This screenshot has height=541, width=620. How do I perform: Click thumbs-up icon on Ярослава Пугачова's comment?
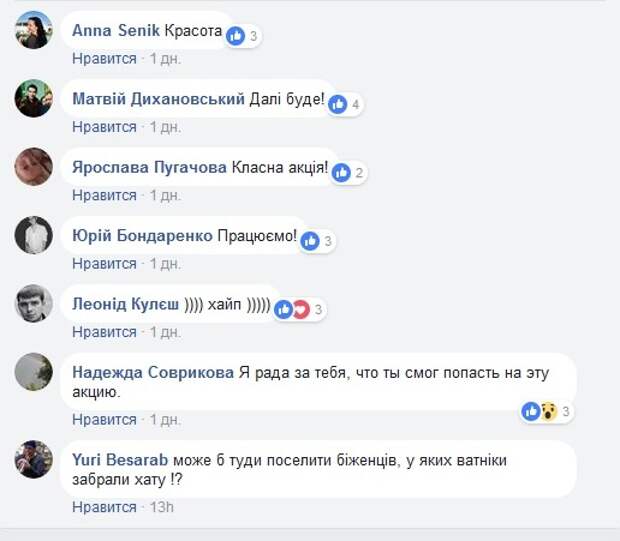[x=341, y=173]
